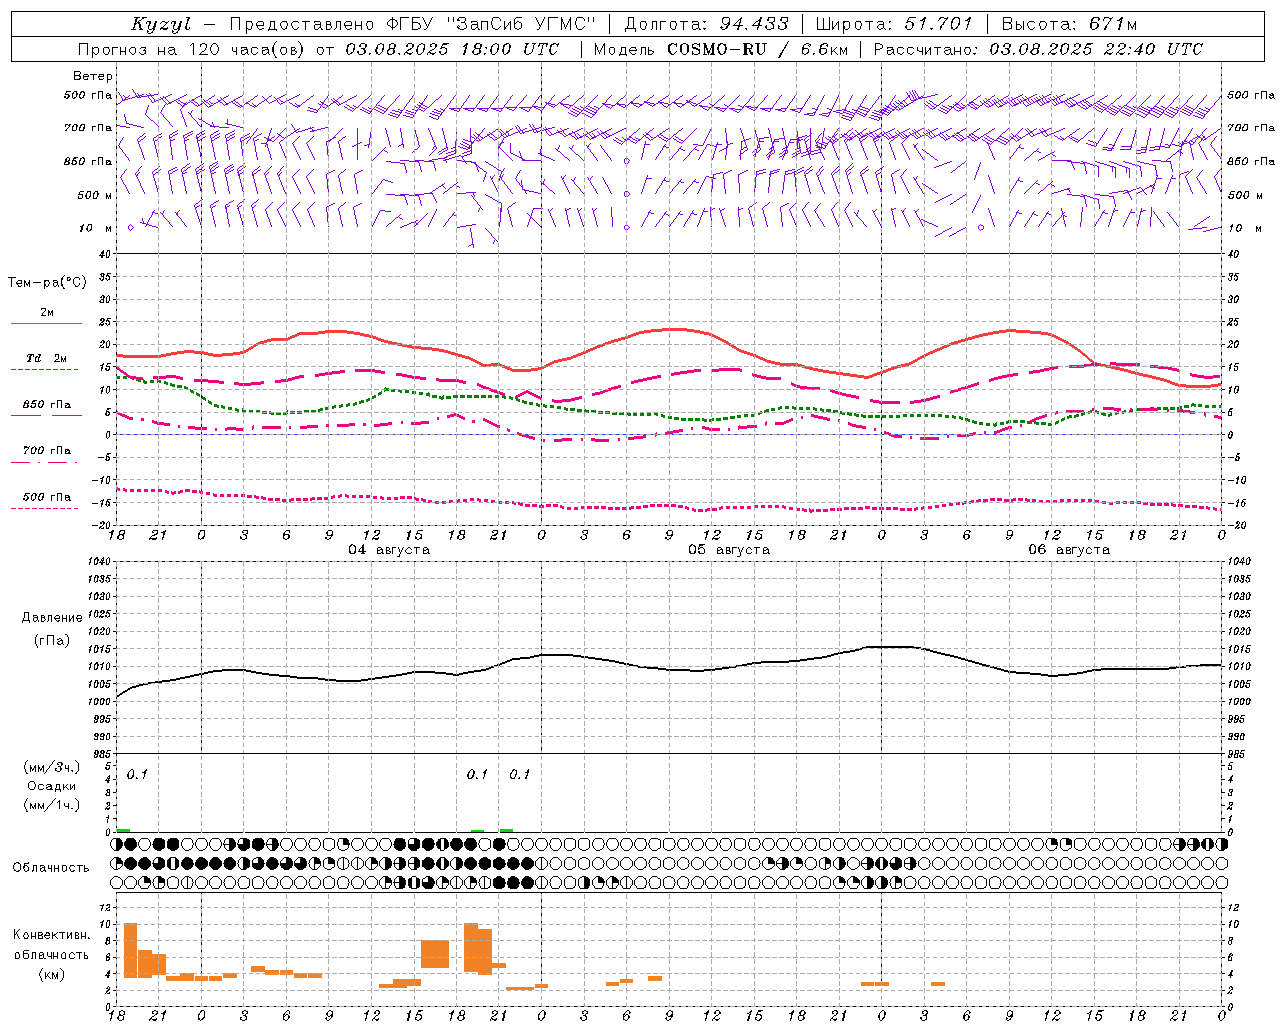The image size is (1280, 1024).
Task: Click the left "500 гПа" wind level label
Action: point(88,95)
